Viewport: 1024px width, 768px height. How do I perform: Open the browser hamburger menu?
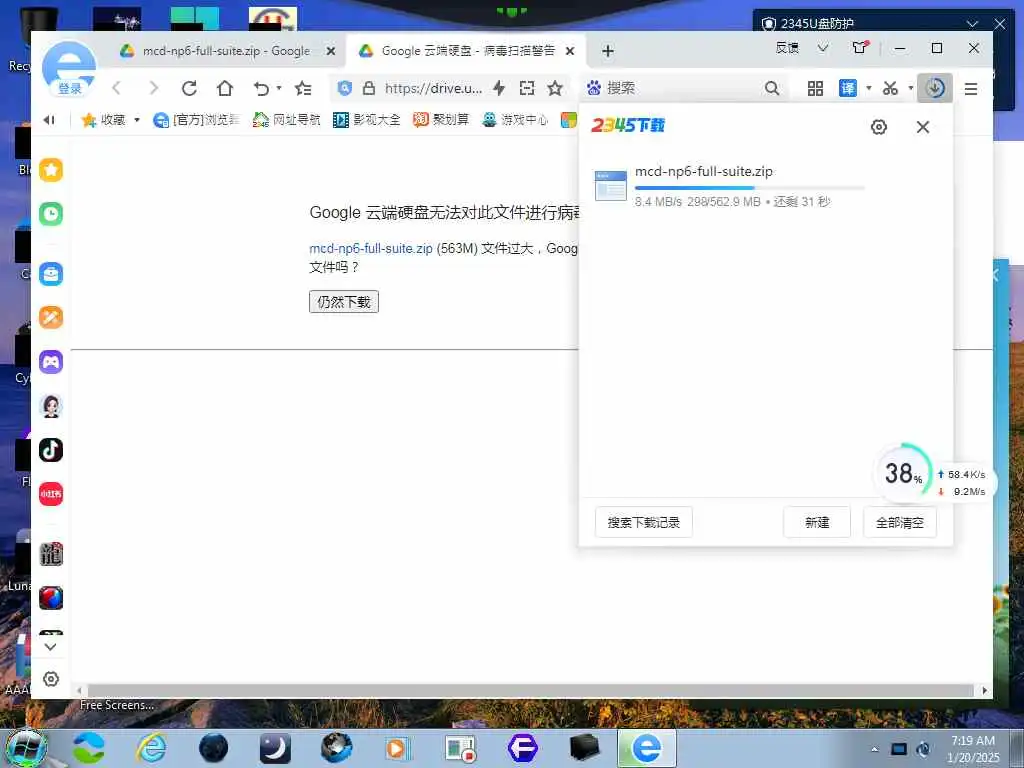point(971,88)
